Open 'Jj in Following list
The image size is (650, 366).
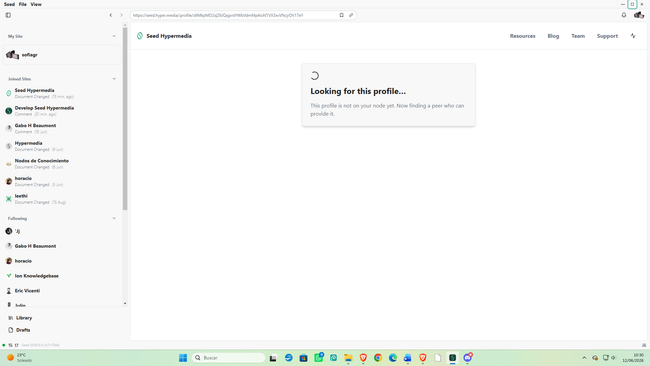pos(62,231)
